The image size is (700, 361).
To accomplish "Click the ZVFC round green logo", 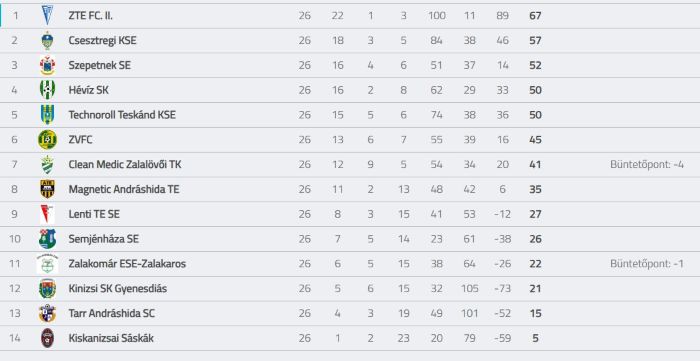I will pyautogui.click(x=47, y=140).
